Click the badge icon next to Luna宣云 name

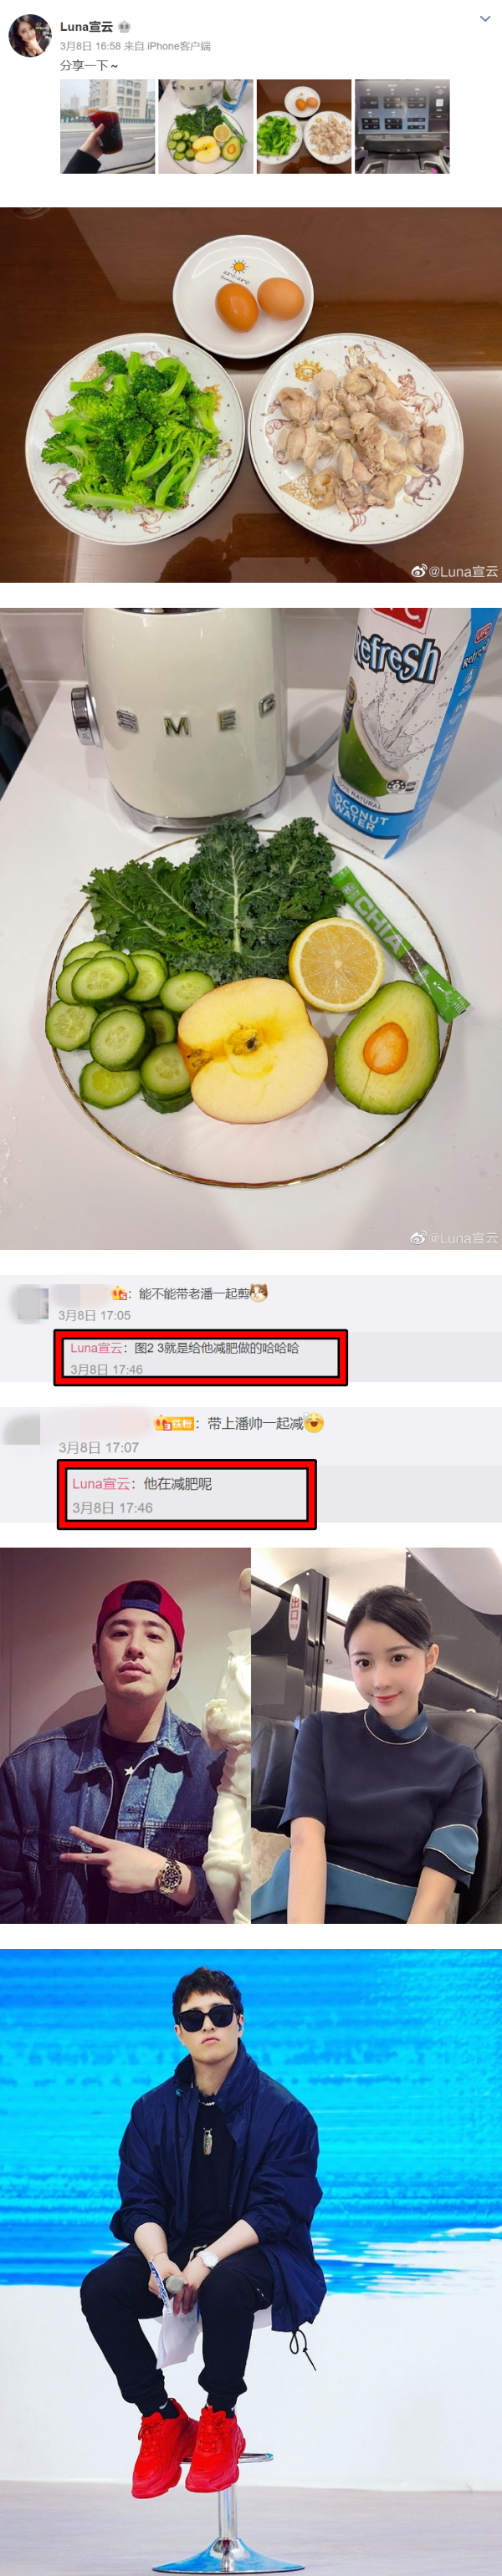click(125, 27)
